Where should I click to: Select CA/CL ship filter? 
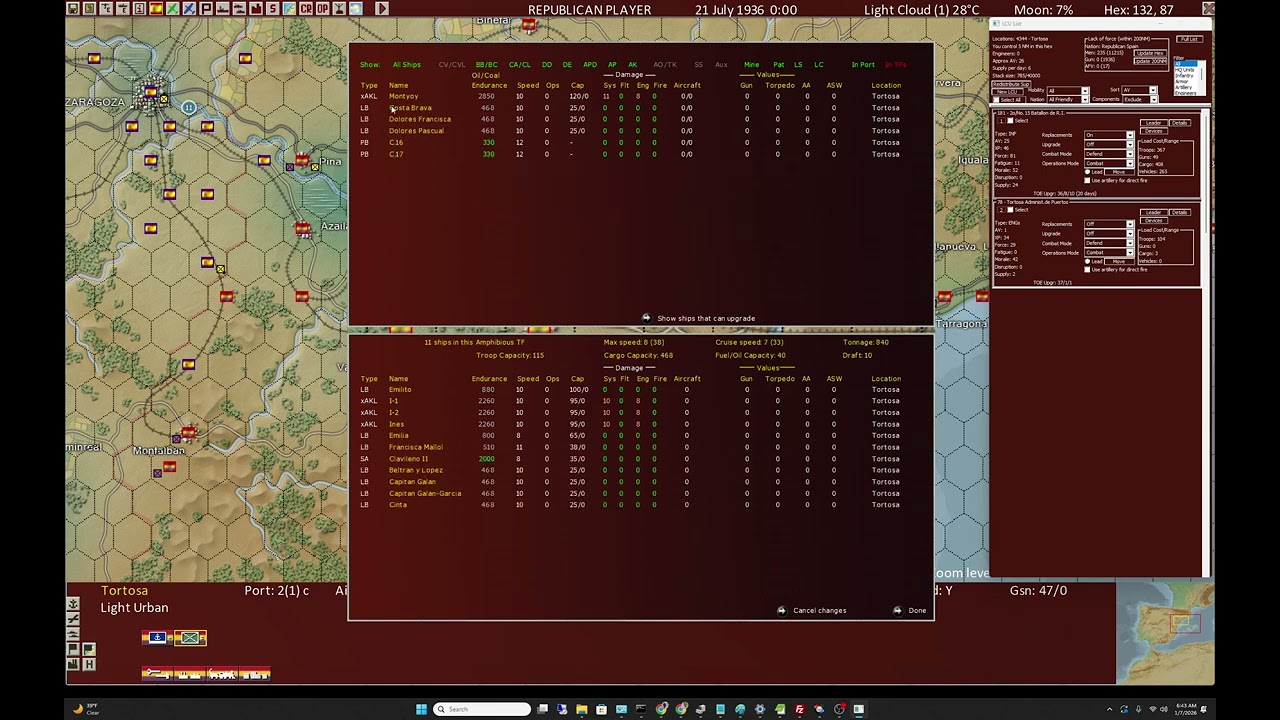pyautogui.click(x=519, y=65)
